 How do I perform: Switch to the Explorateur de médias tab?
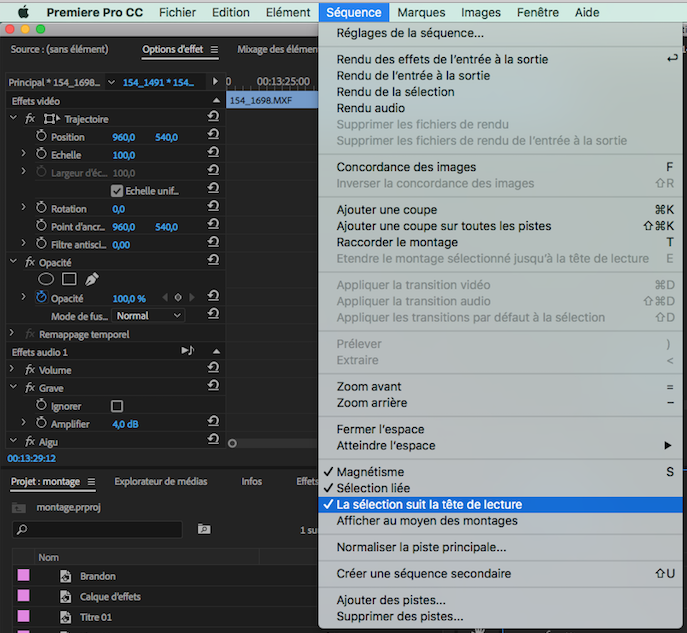point(161,481)
